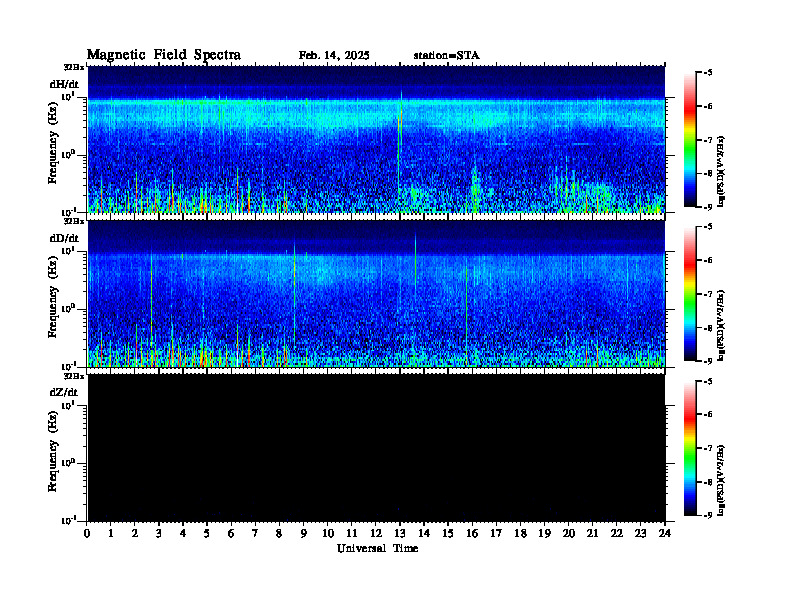
Task: Click the PSD units label beside the dZ/dt color bar
Action: [x=721, y=480]
